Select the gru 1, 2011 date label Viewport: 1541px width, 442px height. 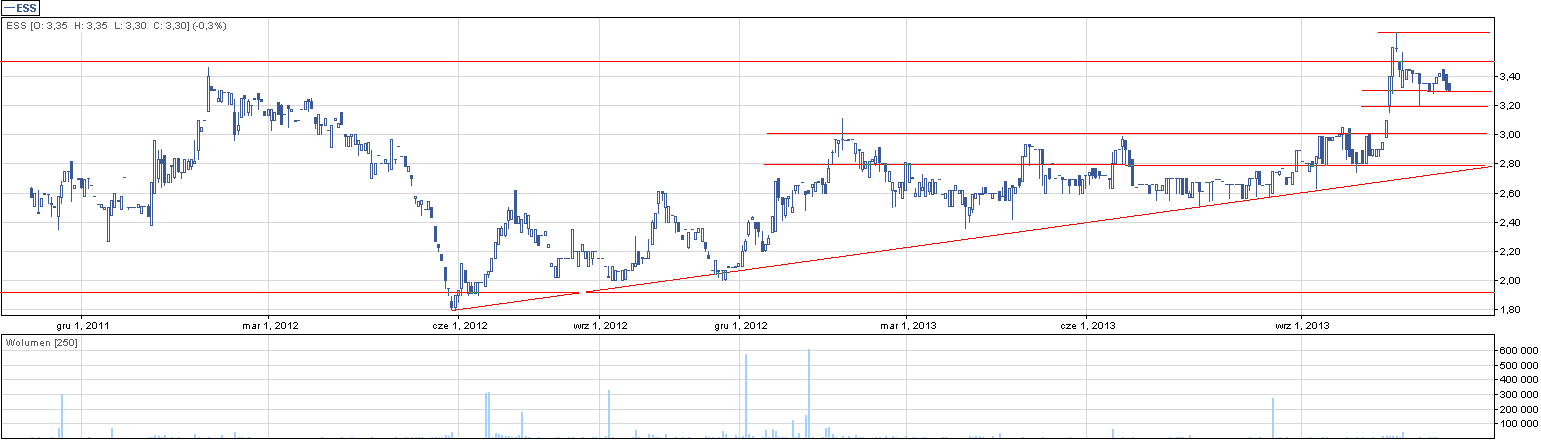coord(83,325)
